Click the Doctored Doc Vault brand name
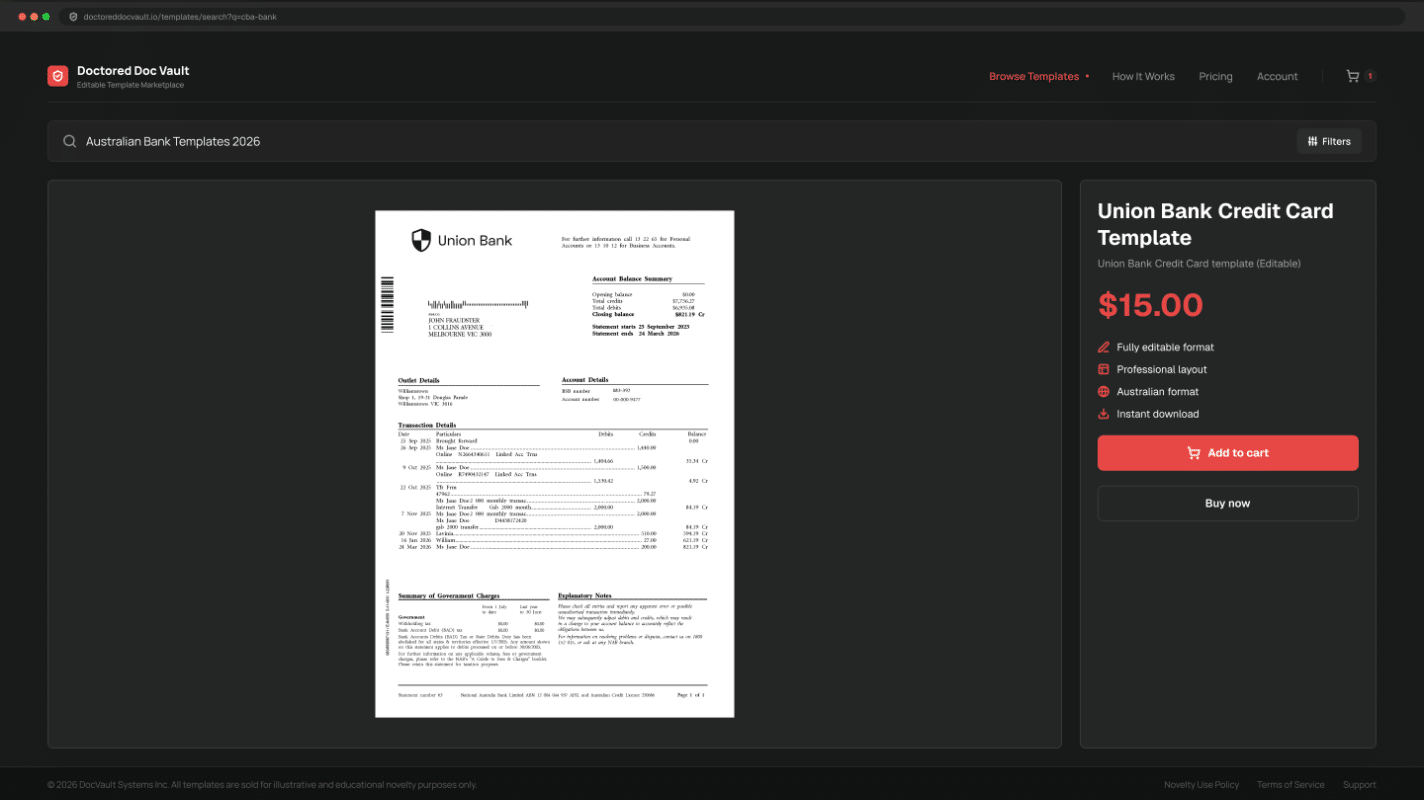The height and width of the screenshot is (800, 1424). click(133, 71)
